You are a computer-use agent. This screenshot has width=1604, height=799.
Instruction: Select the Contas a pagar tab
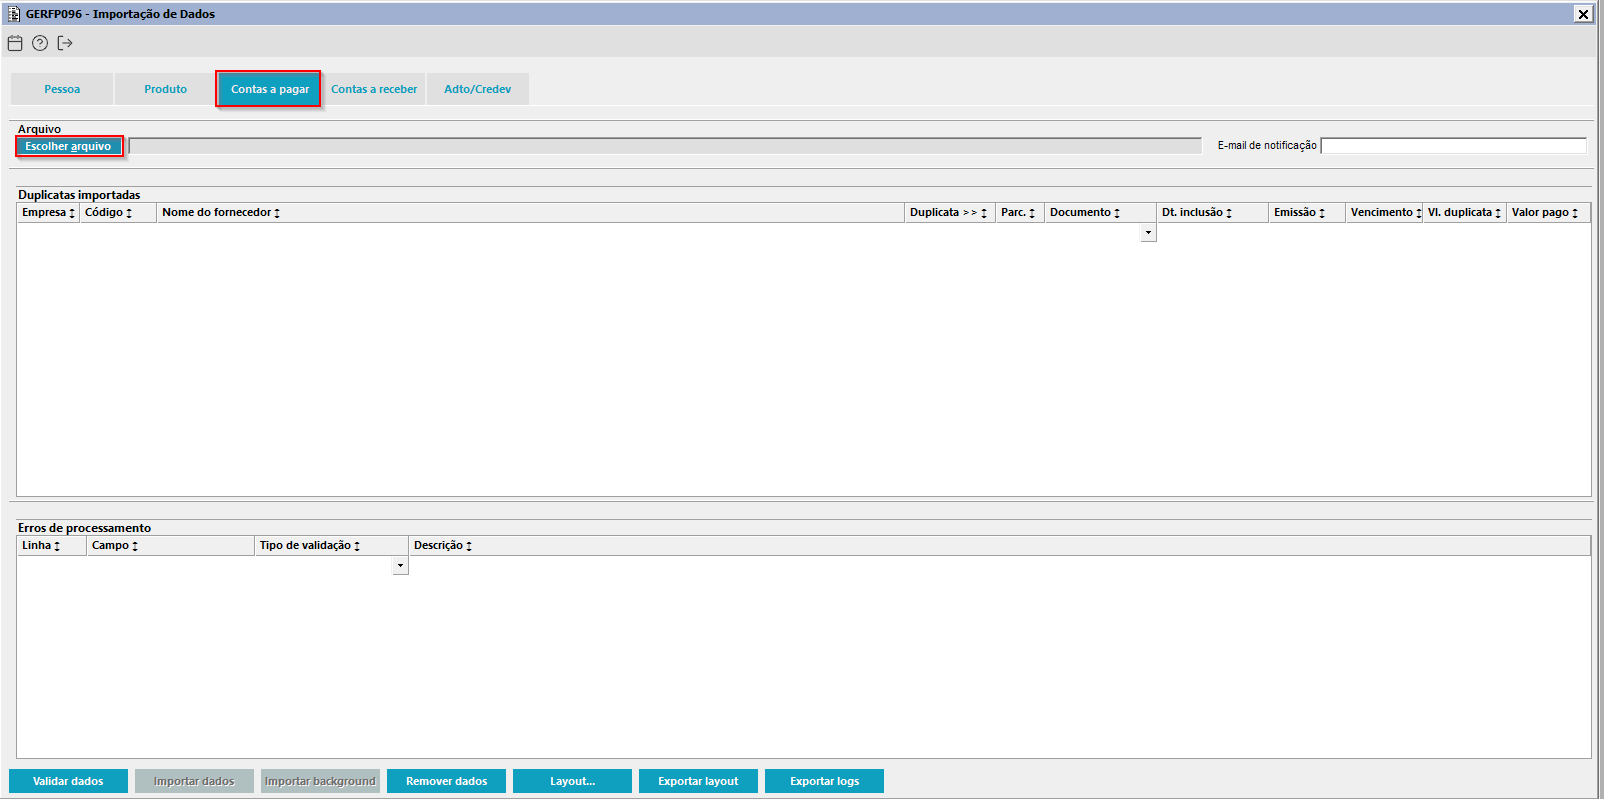270,89
